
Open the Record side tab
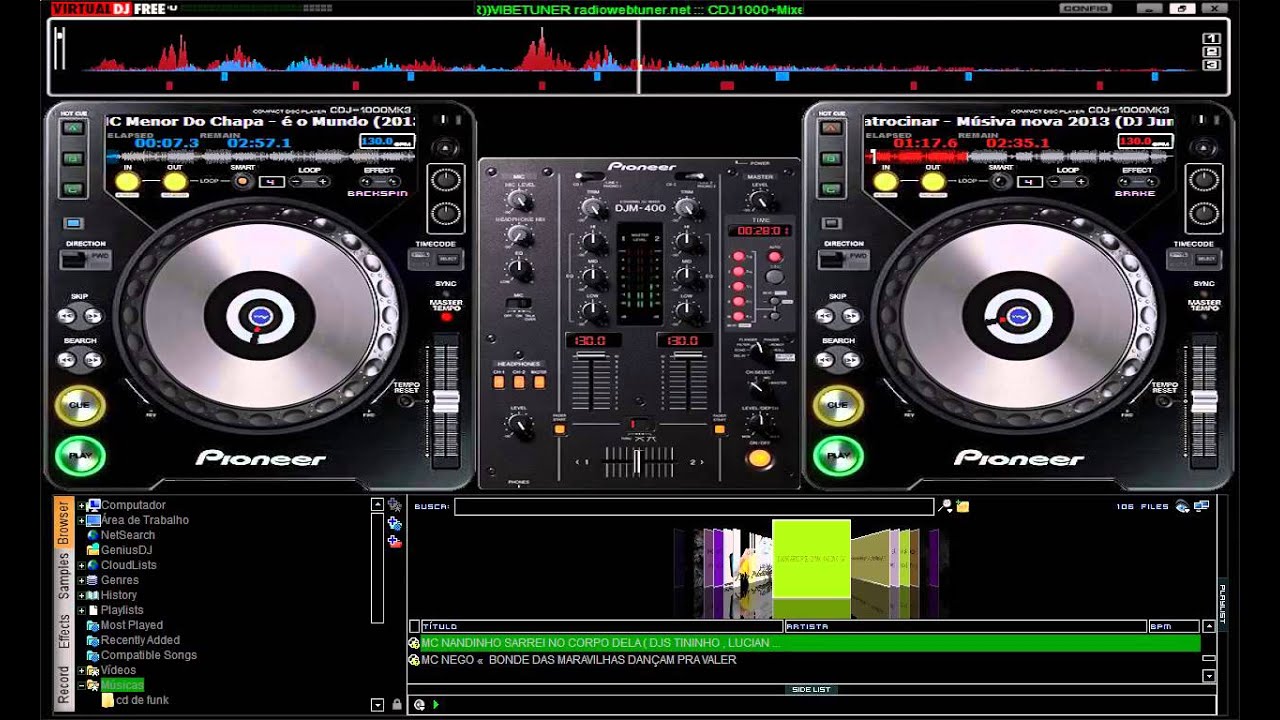pyautogui.click(x=64, y=685)
